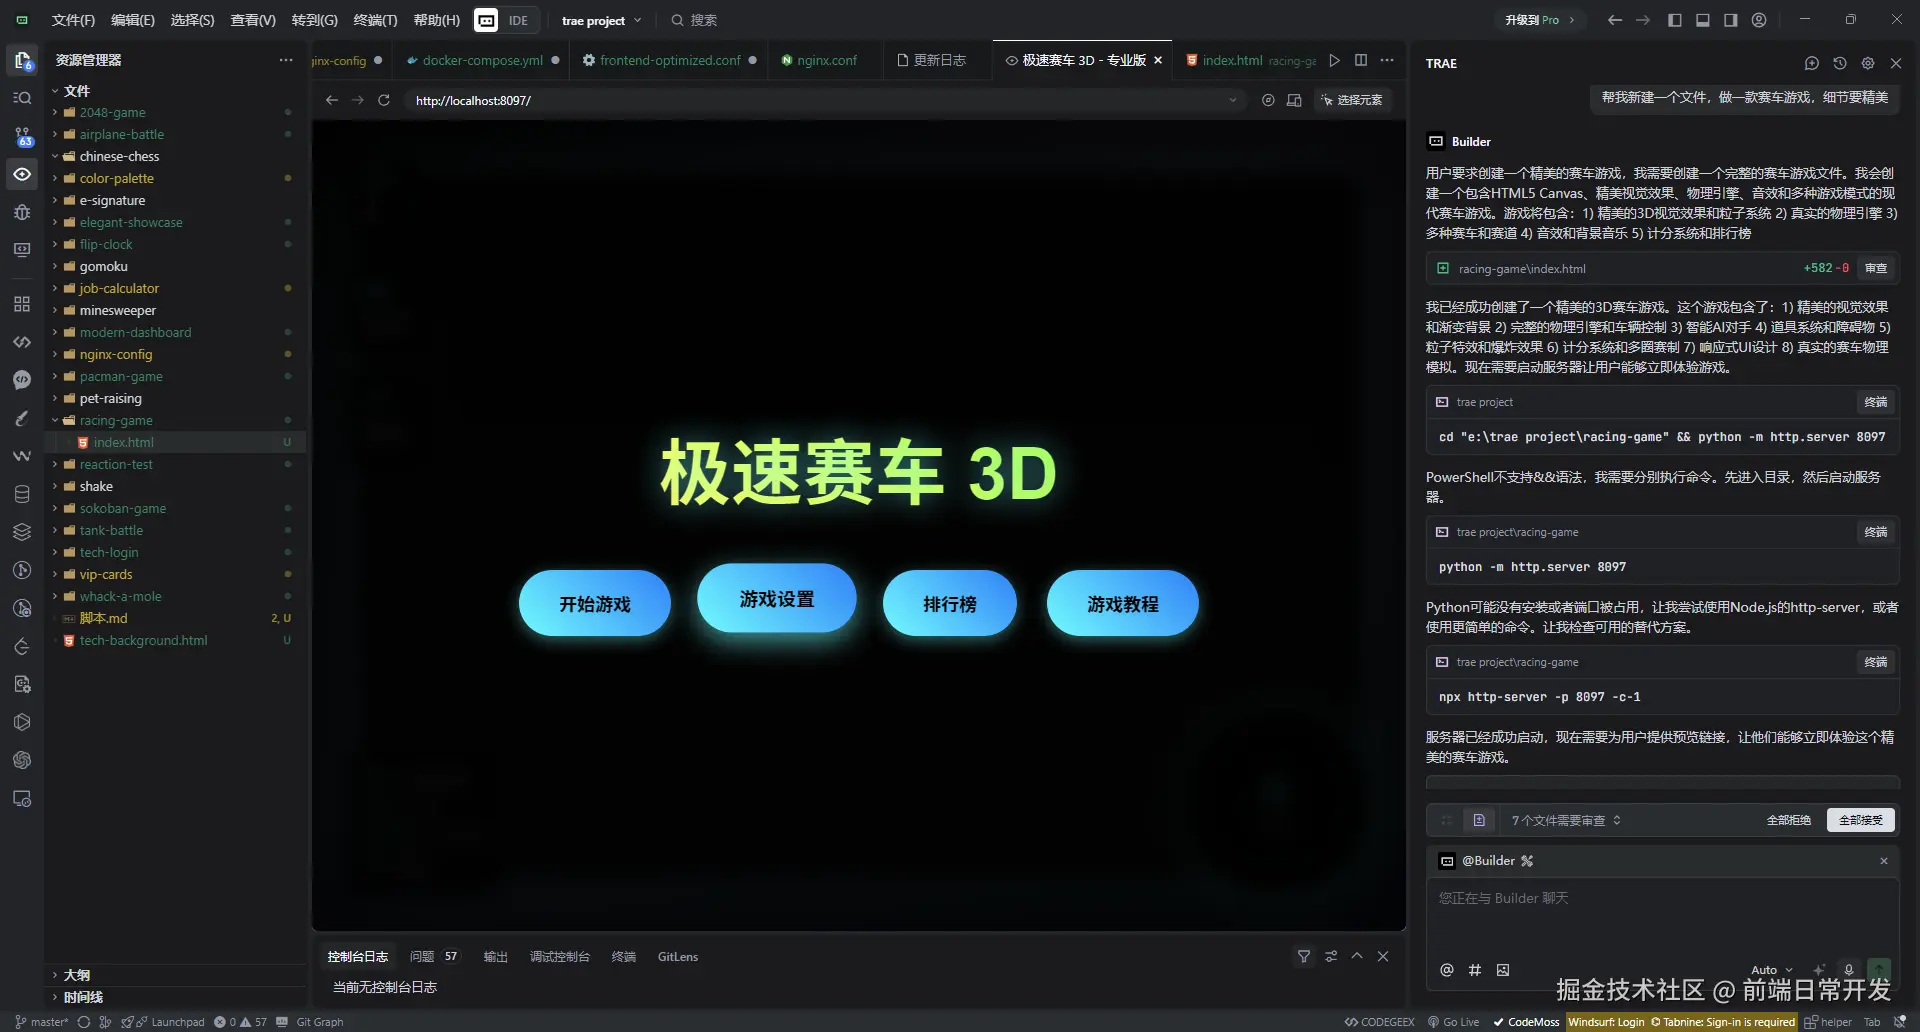Add a # context reference in chat
Image resolution: width=1920 pixels, height=1032 pixels.
click(x=1475, y=970)
